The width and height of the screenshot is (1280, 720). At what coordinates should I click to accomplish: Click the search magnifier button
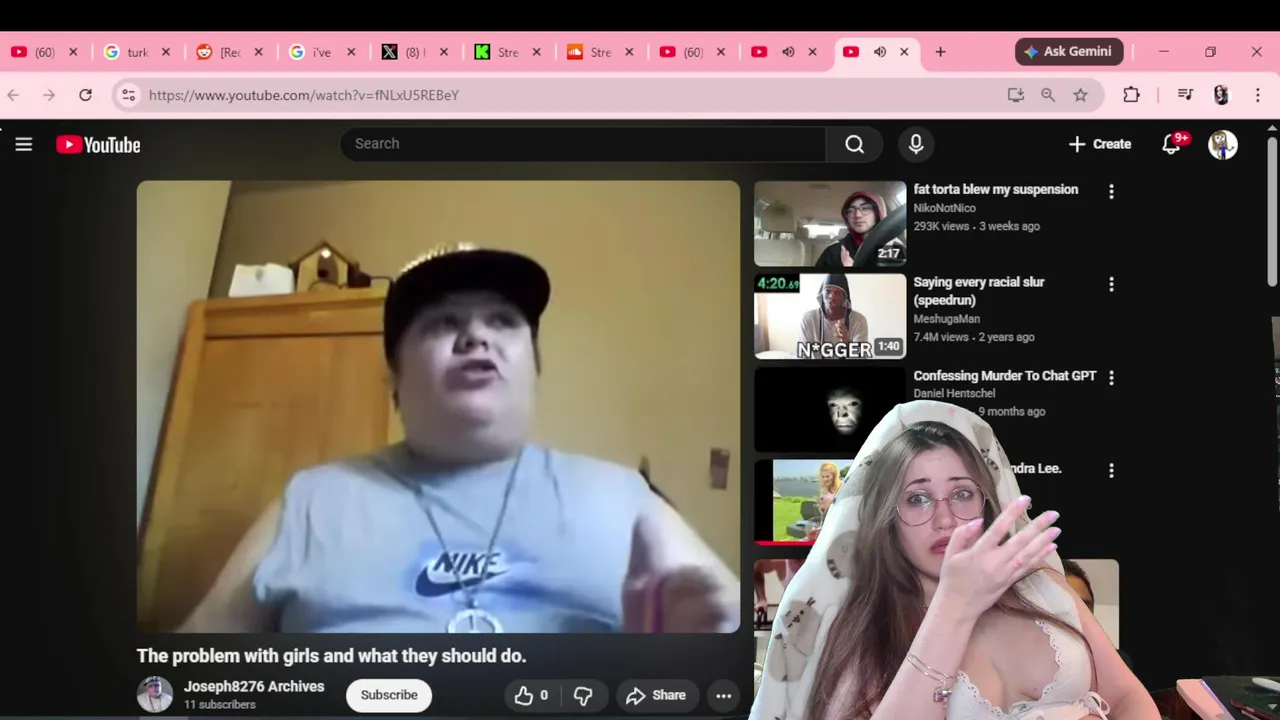click(854, 144)
